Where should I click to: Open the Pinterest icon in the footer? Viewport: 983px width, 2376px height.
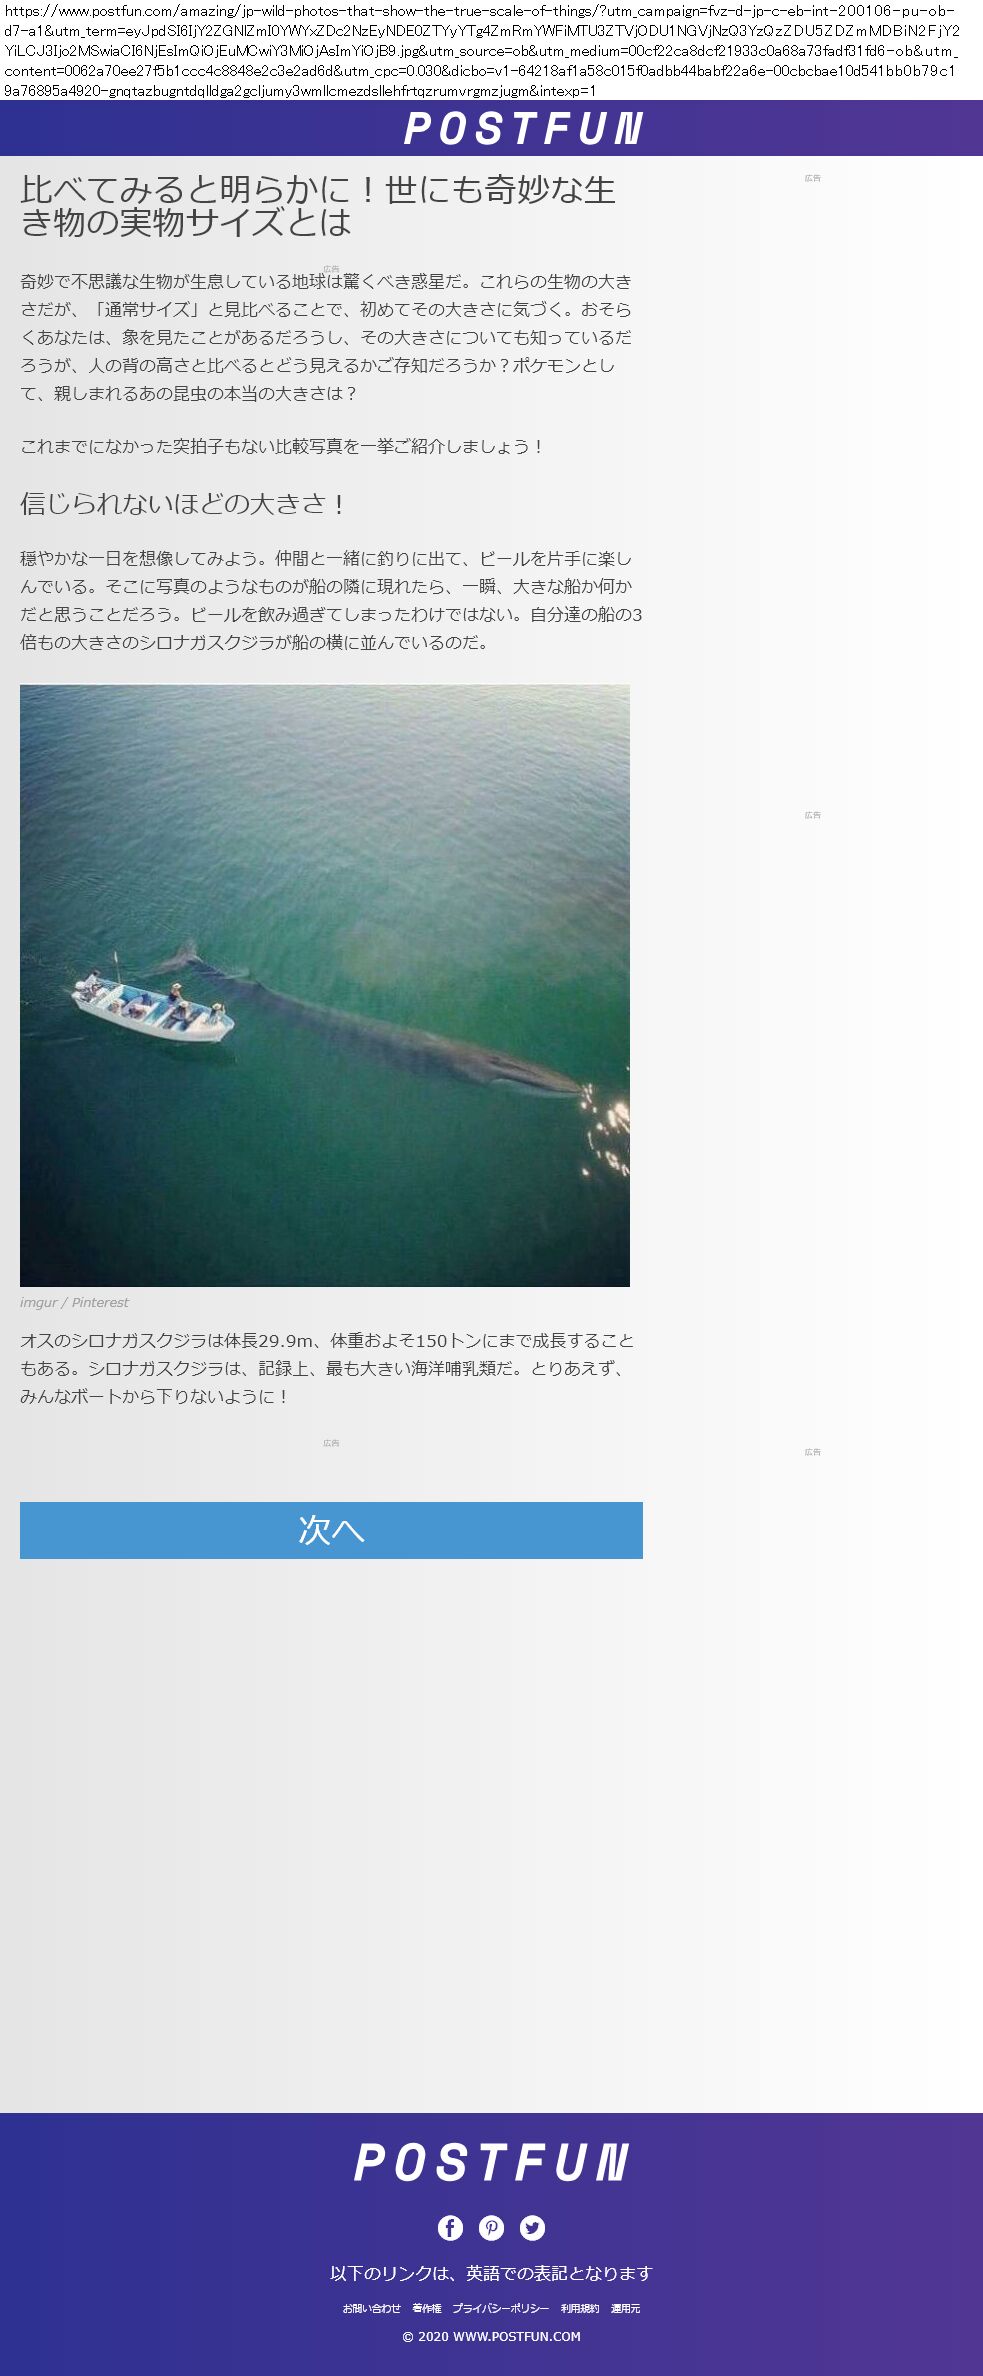[491, 2227]
